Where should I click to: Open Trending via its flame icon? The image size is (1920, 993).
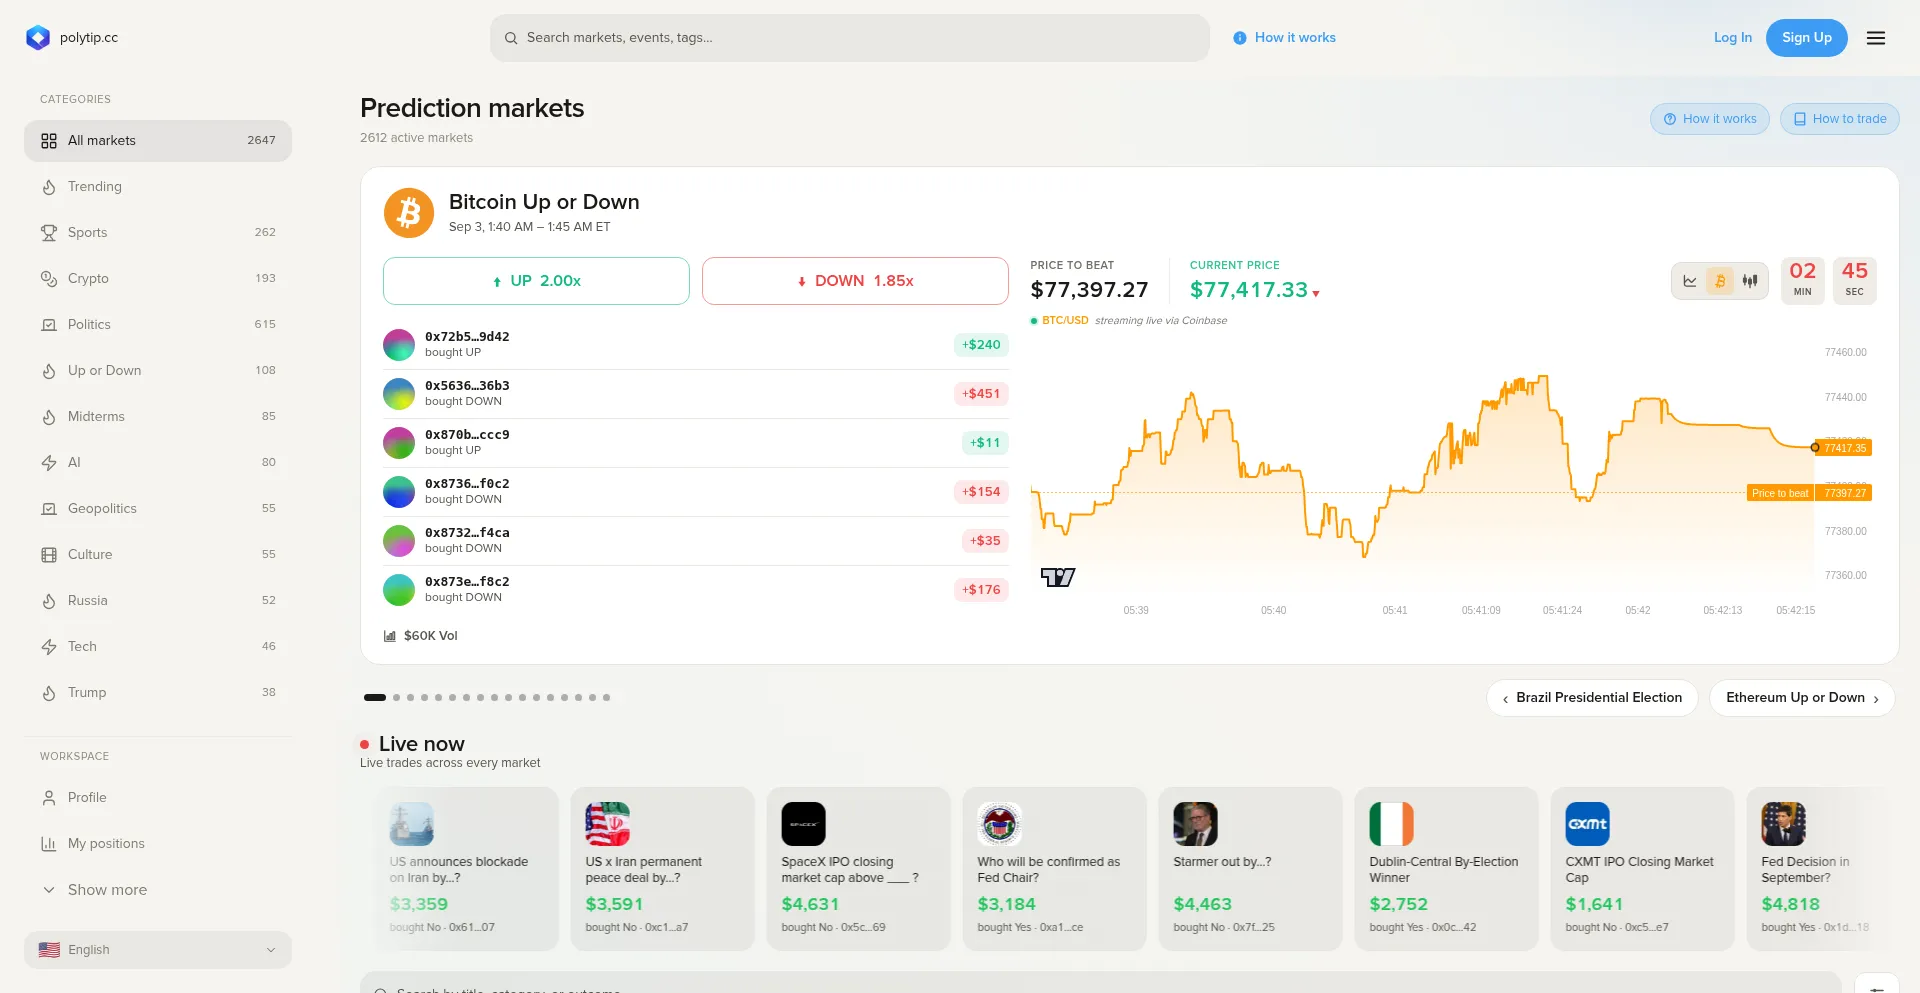[x=49, y=187]
